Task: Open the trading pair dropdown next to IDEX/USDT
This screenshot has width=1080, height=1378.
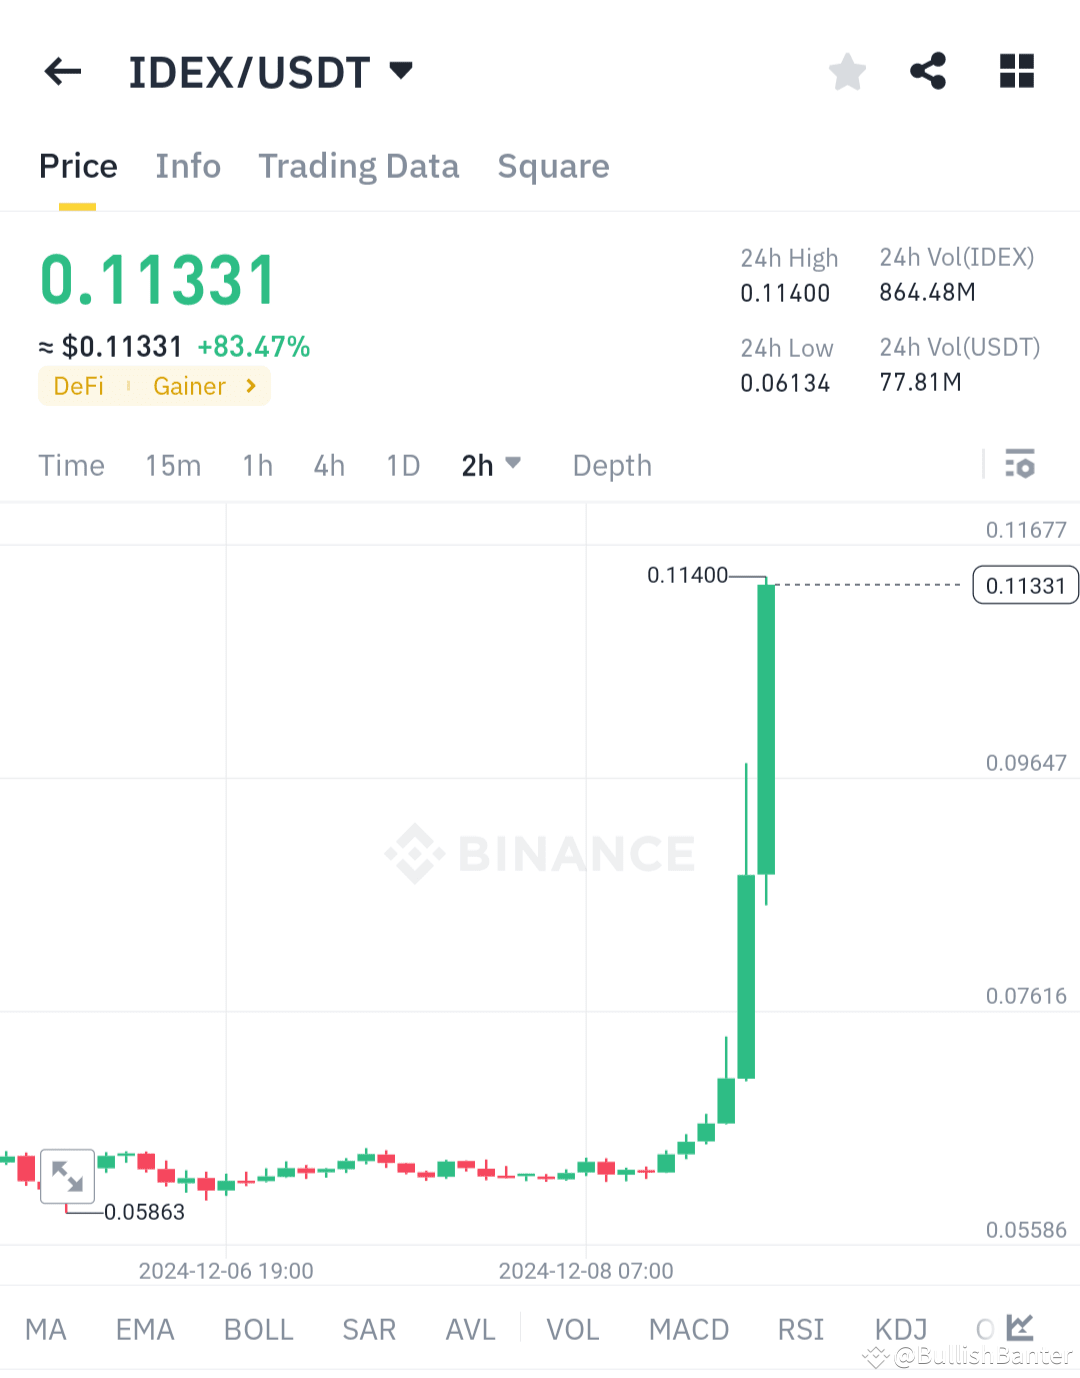Action: [x=400, y=71]
